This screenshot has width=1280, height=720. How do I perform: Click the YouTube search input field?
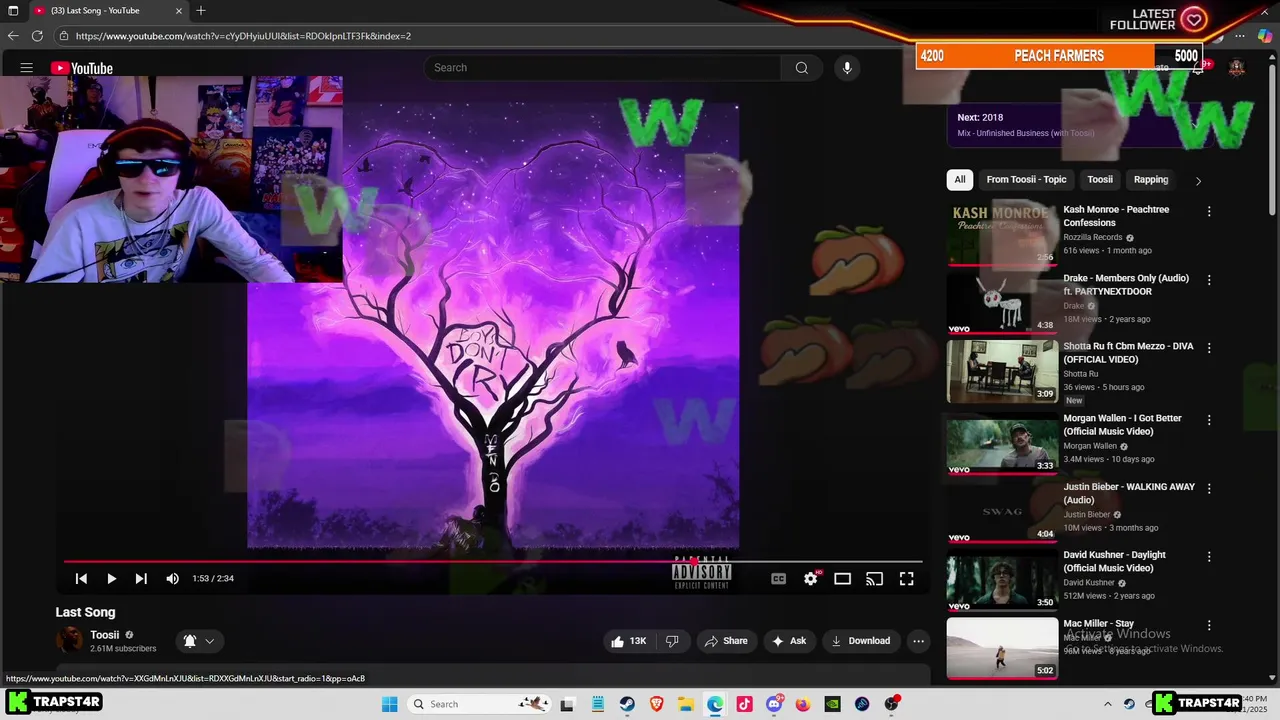coord(602,68)
